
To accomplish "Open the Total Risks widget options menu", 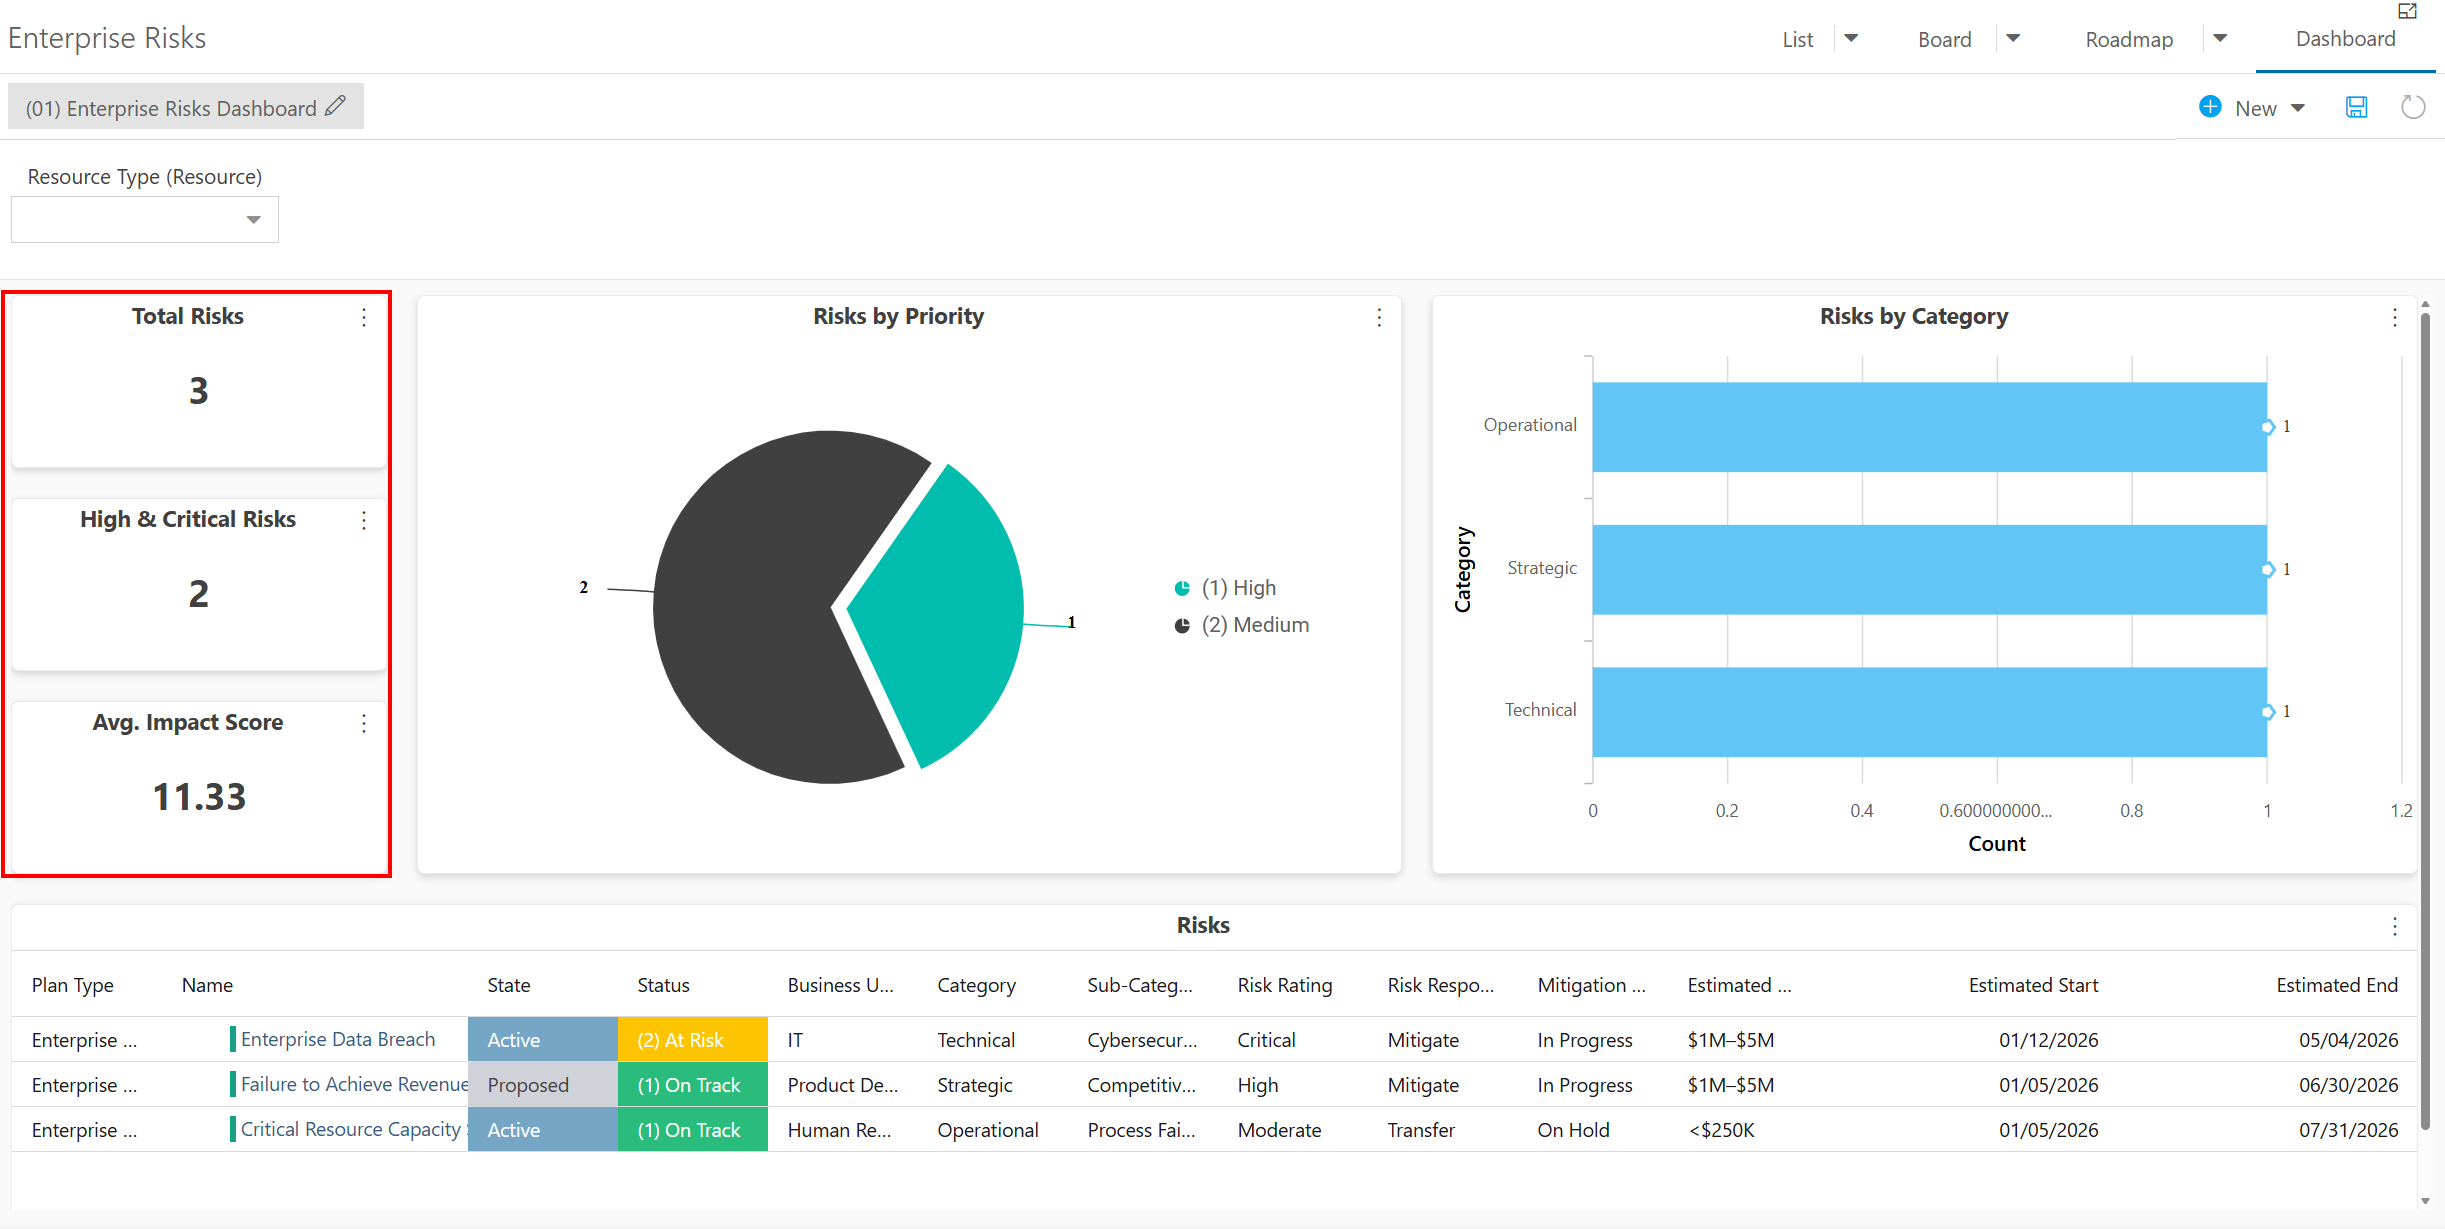I will [x=364, y=317].
